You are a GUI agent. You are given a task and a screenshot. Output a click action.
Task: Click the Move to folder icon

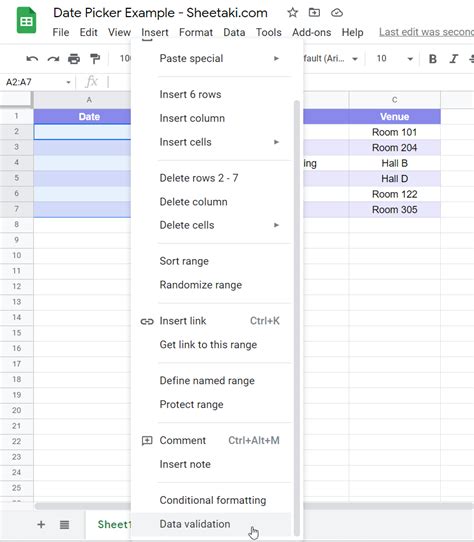[x=314, y=13]
